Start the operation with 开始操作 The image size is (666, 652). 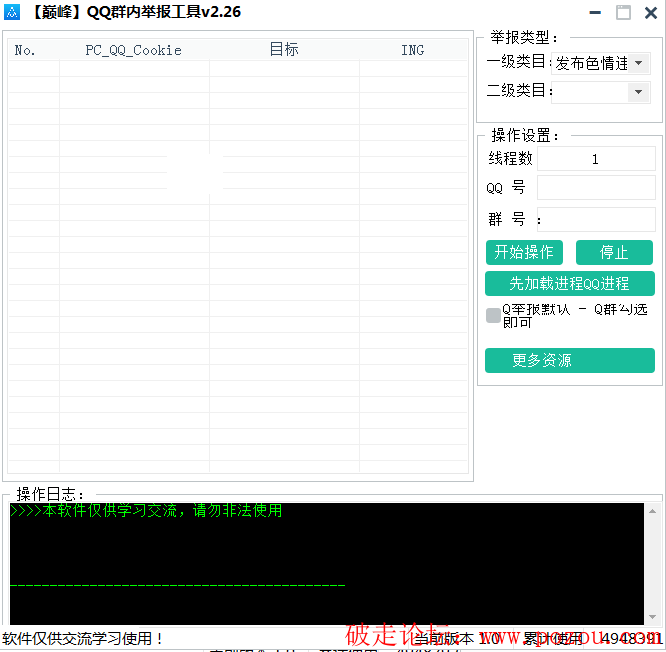coord(524,252)
